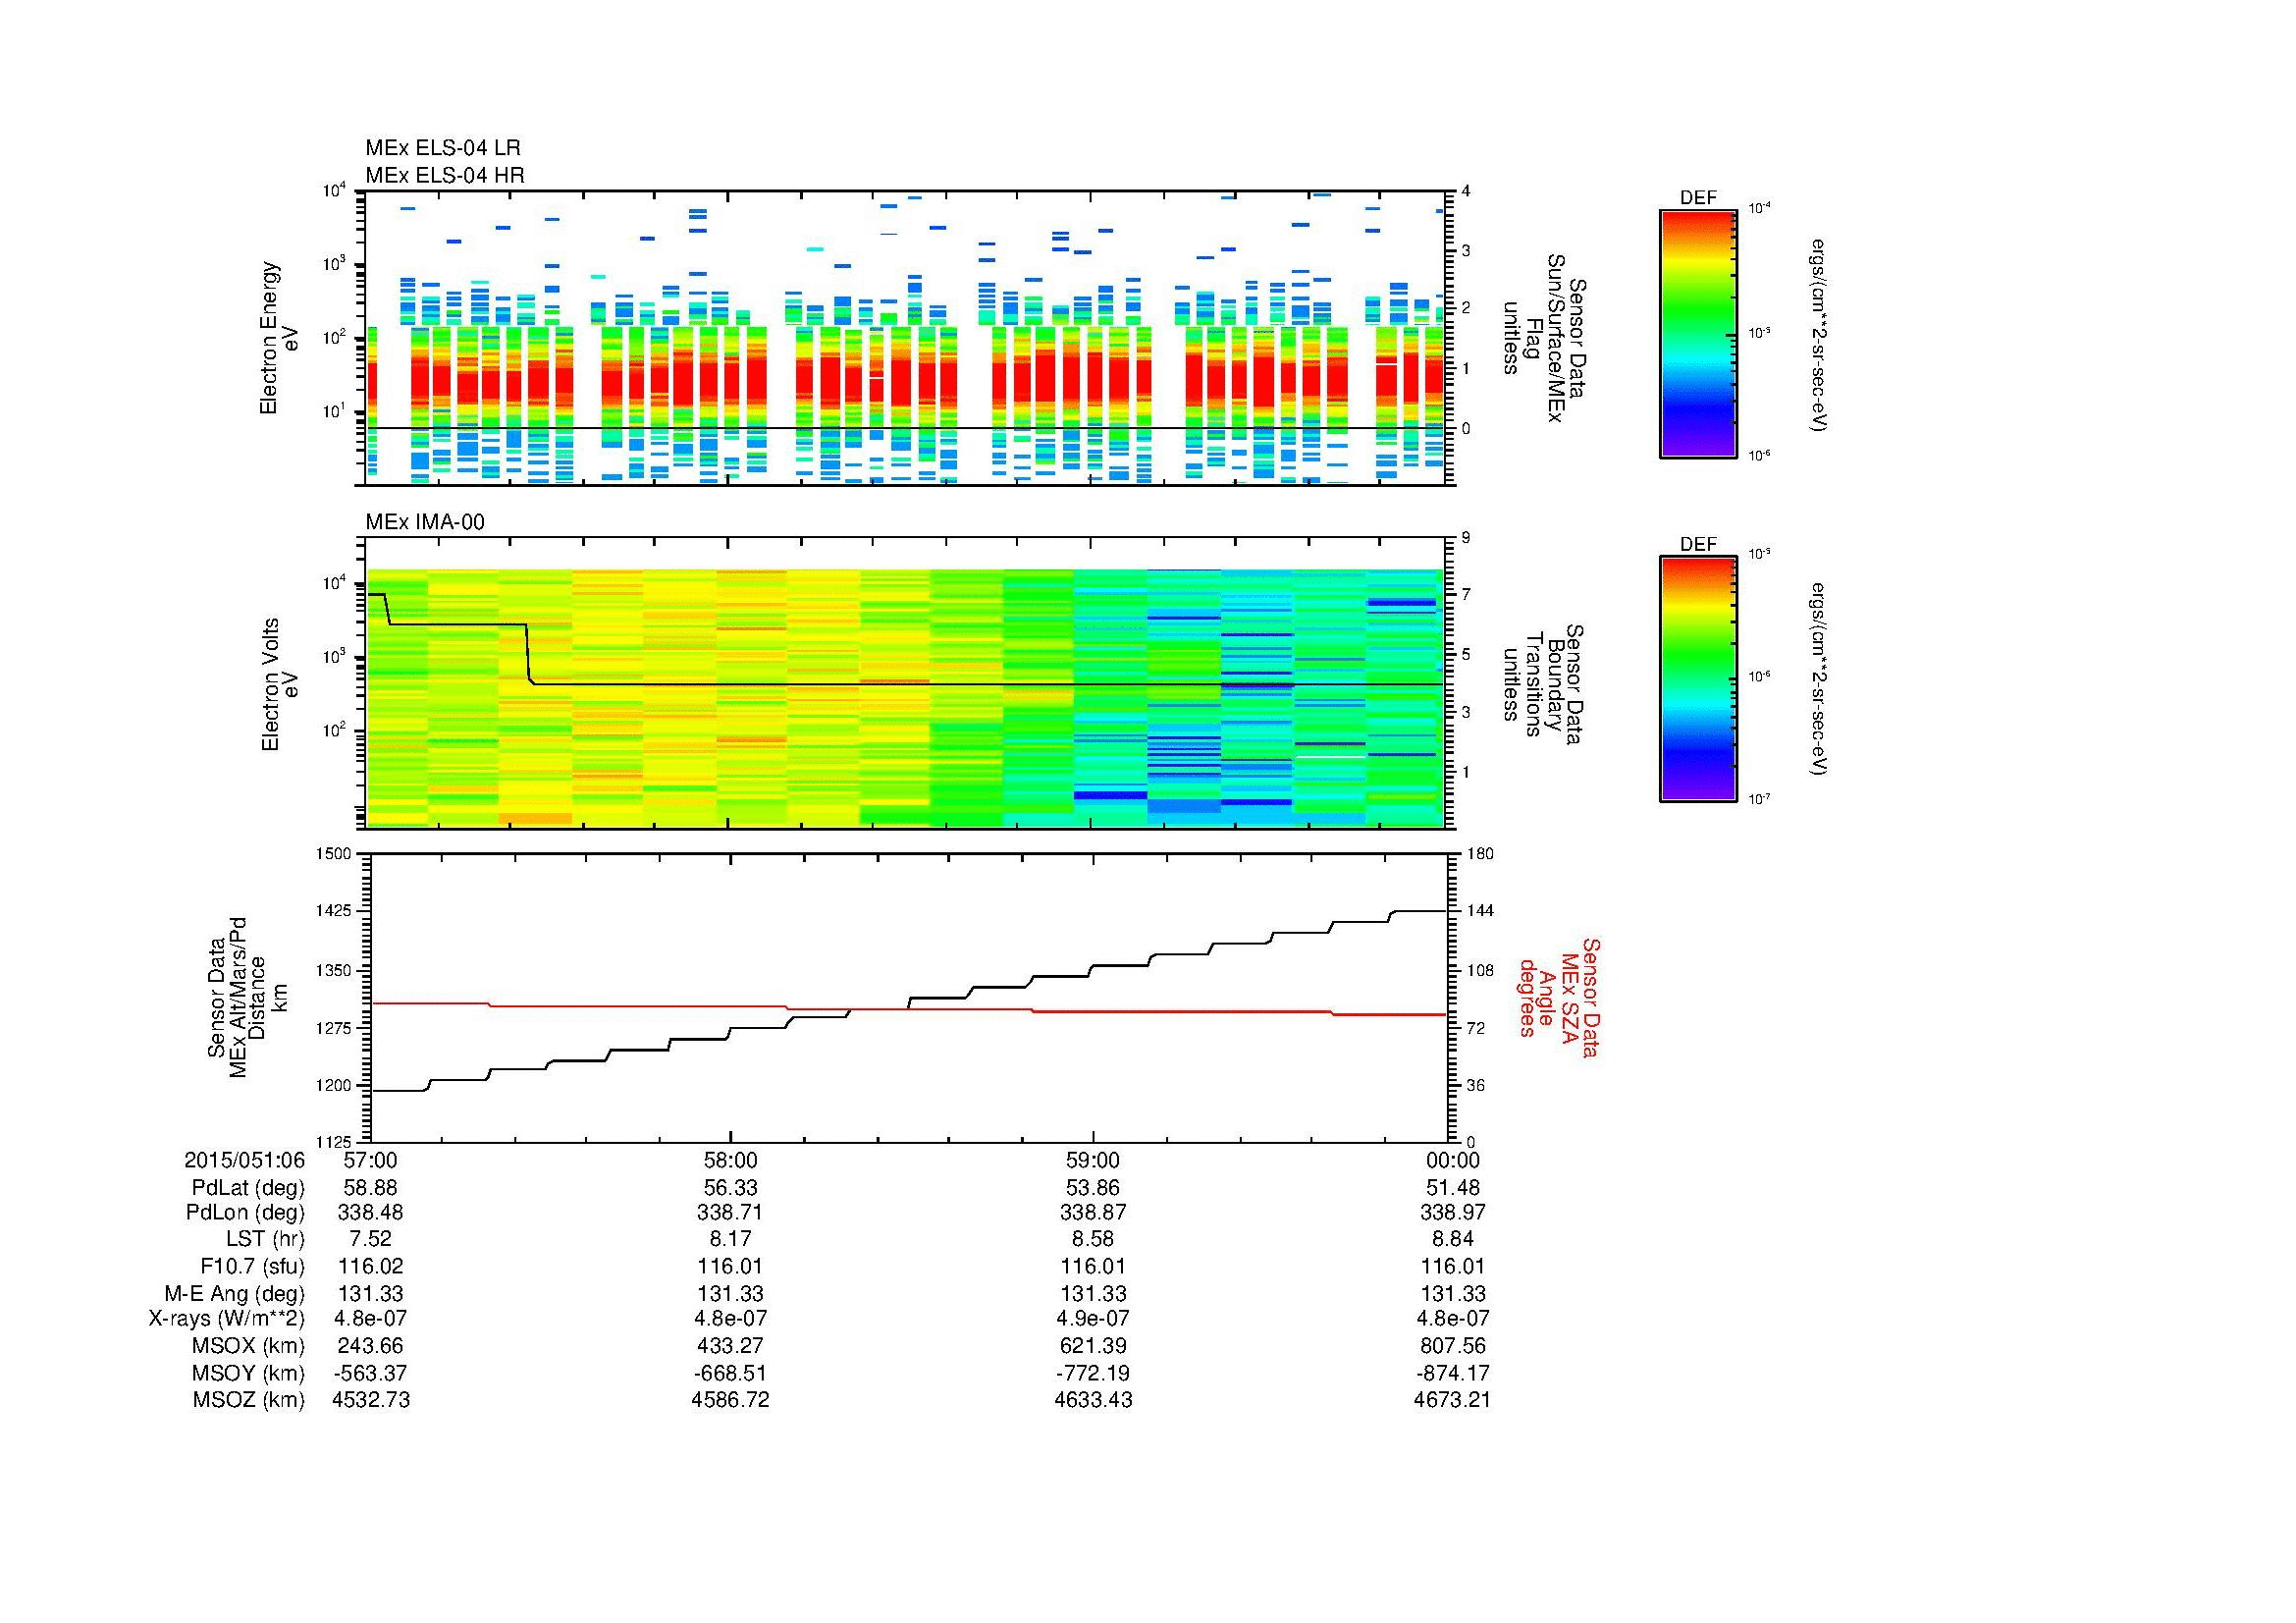Click MSOX value "243.66"
This screenshot has width=2296, height=1623.
pyautogui.click(x=371, y=1346)
